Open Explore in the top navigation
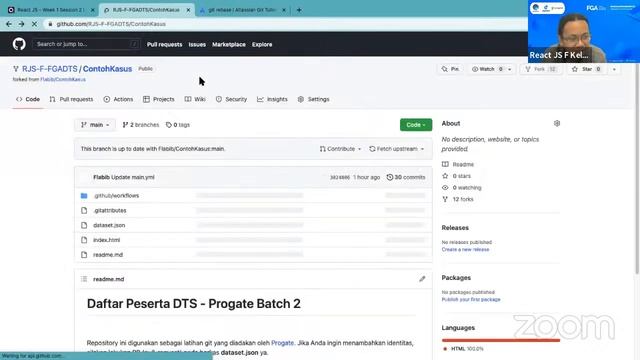Image resolution: width=640 pixels, height=360 pixels. click(262, 44)
